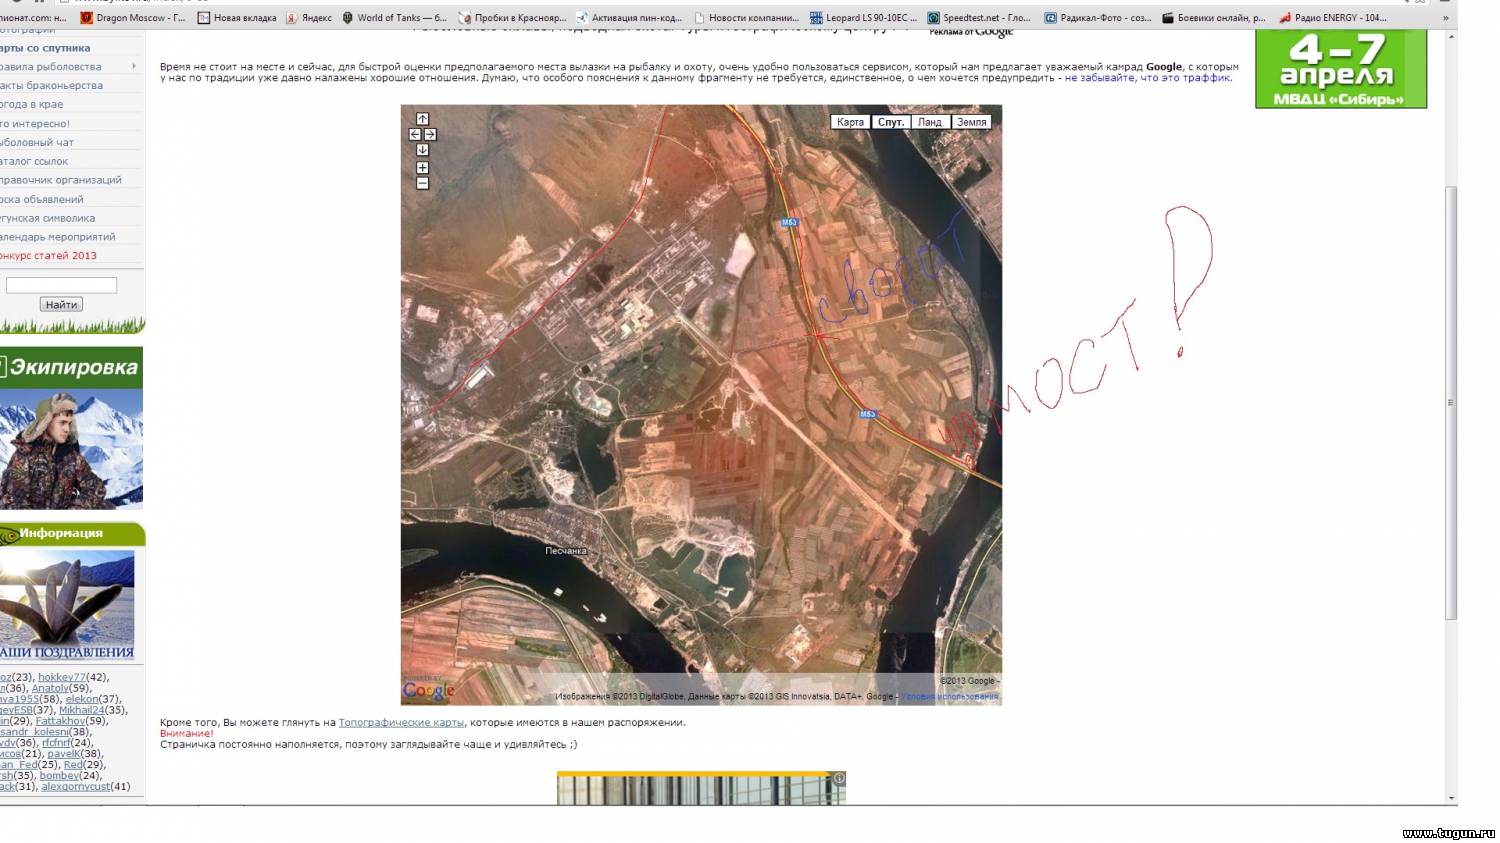Open the Новости компании... bookmark
This screenshot has height=843, width=1500.
pos(746,18)
